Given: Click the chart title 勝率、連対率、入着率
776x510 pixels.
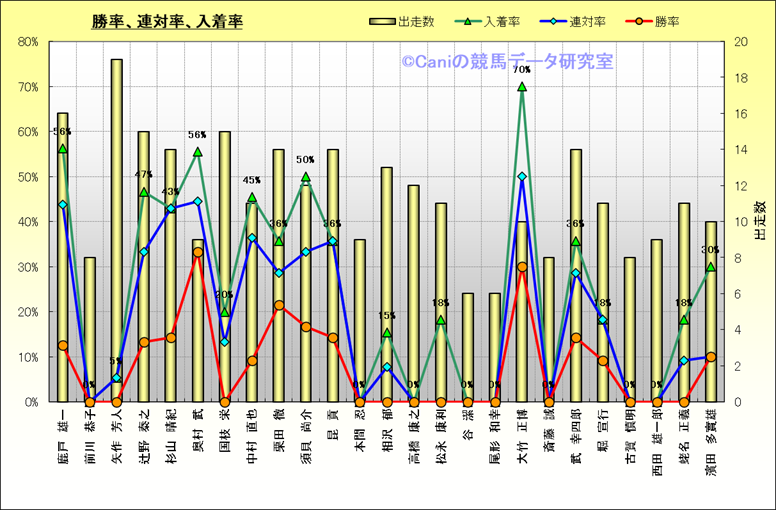Looking at the screenshot, I should pyautogui.click(x=166, y=21).
